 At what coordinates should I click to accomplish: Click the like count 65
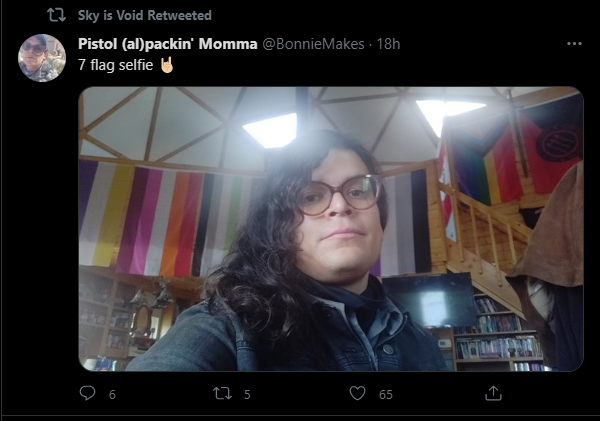coord(386,395)
